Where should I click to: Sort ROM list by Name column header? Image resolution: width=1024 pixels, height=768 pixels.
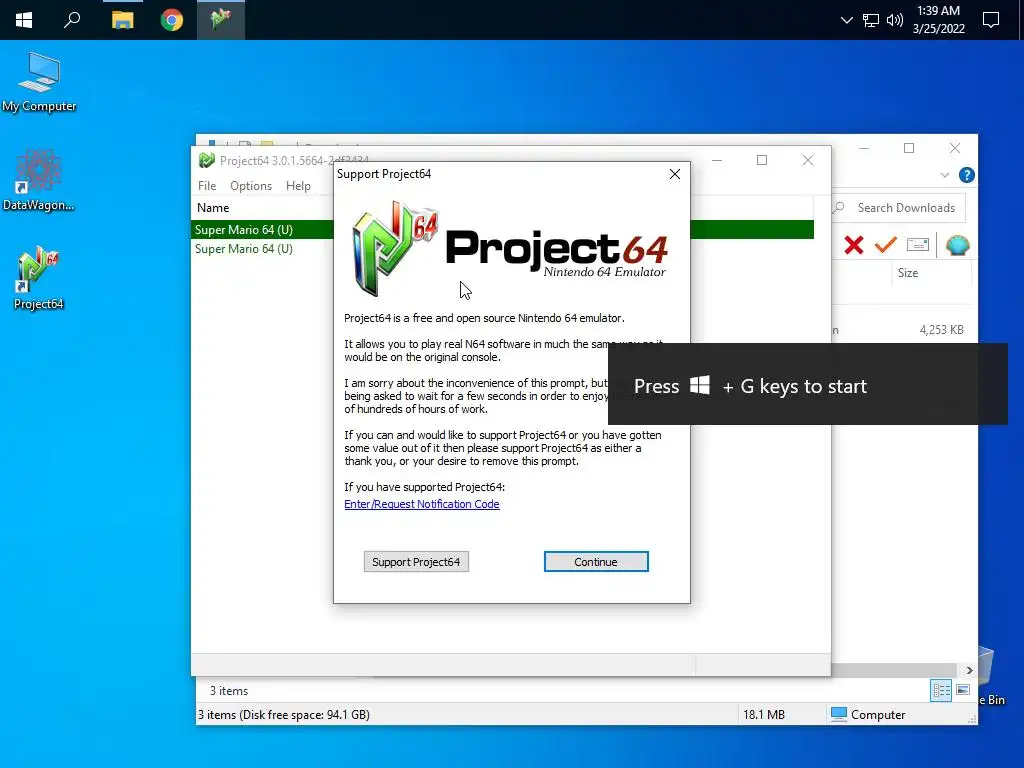coord(213,208)
